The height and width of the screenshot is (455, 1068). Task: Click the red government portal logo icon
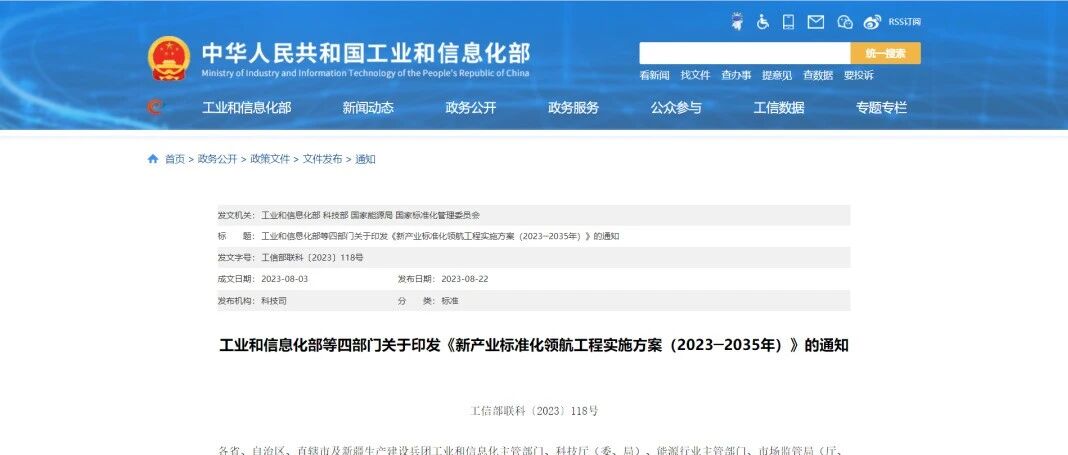[x=155, y=107]
